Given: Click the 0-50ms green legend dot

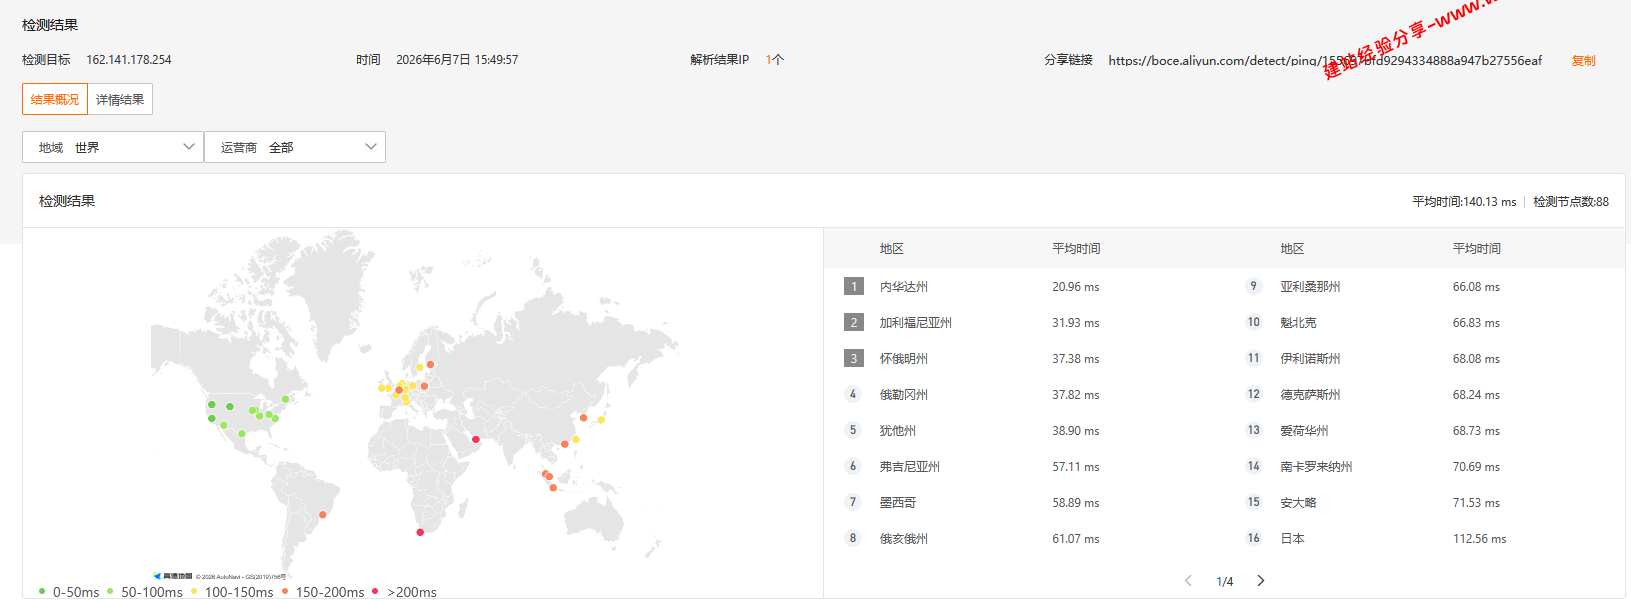Looking at the screenshot, I should pyautogui.click(x=42, y=591).
